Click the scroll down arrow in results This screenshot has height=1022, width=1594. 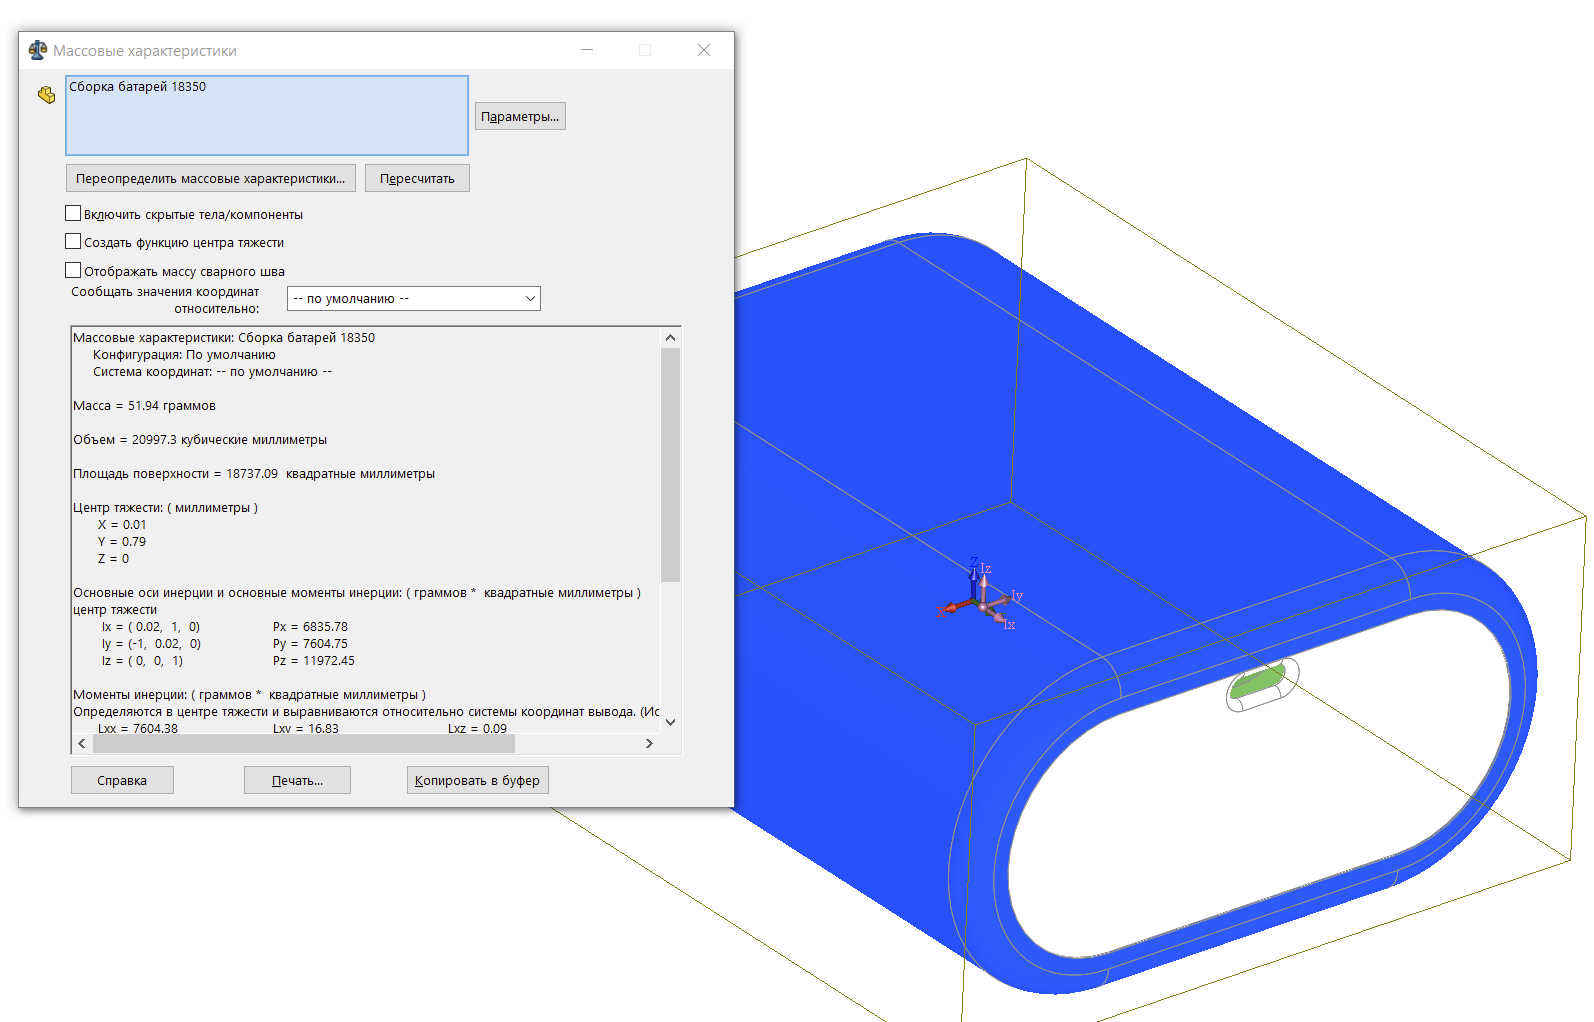click(670, 721)
